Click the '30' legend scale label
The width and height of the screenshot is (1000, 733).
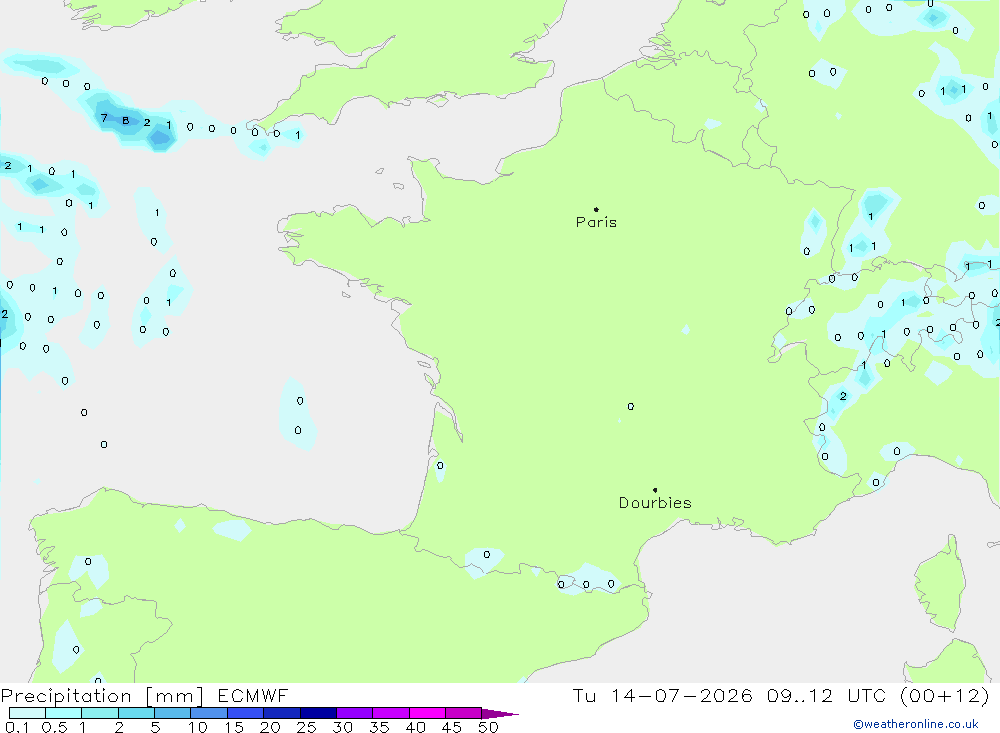coord(343,727)
